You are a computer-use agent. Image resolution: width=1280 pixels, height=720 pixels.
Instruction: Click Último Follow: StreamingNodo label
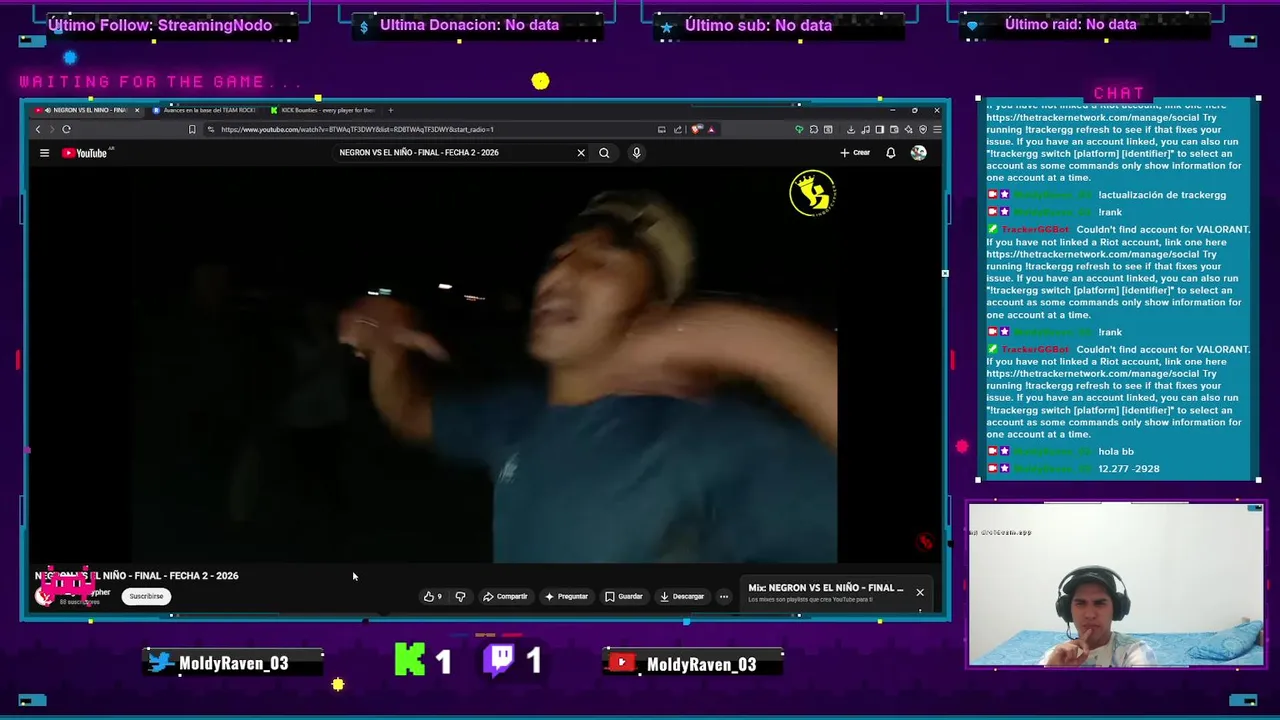[x=160, y=25]
